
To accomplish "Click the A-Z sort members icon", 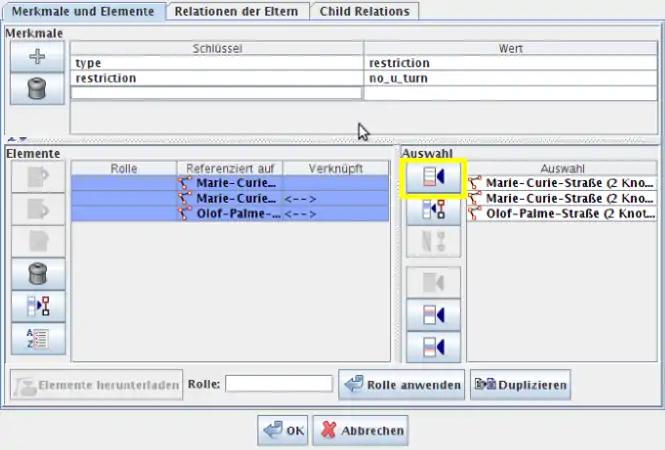I will [x=36, y=337].
